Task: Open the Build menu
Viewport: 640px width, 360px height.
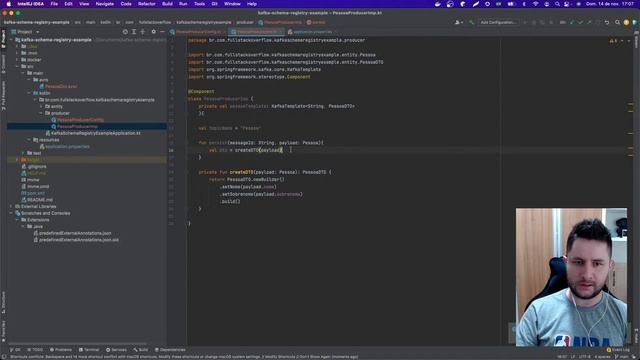Action: click(x=167, y=4)
